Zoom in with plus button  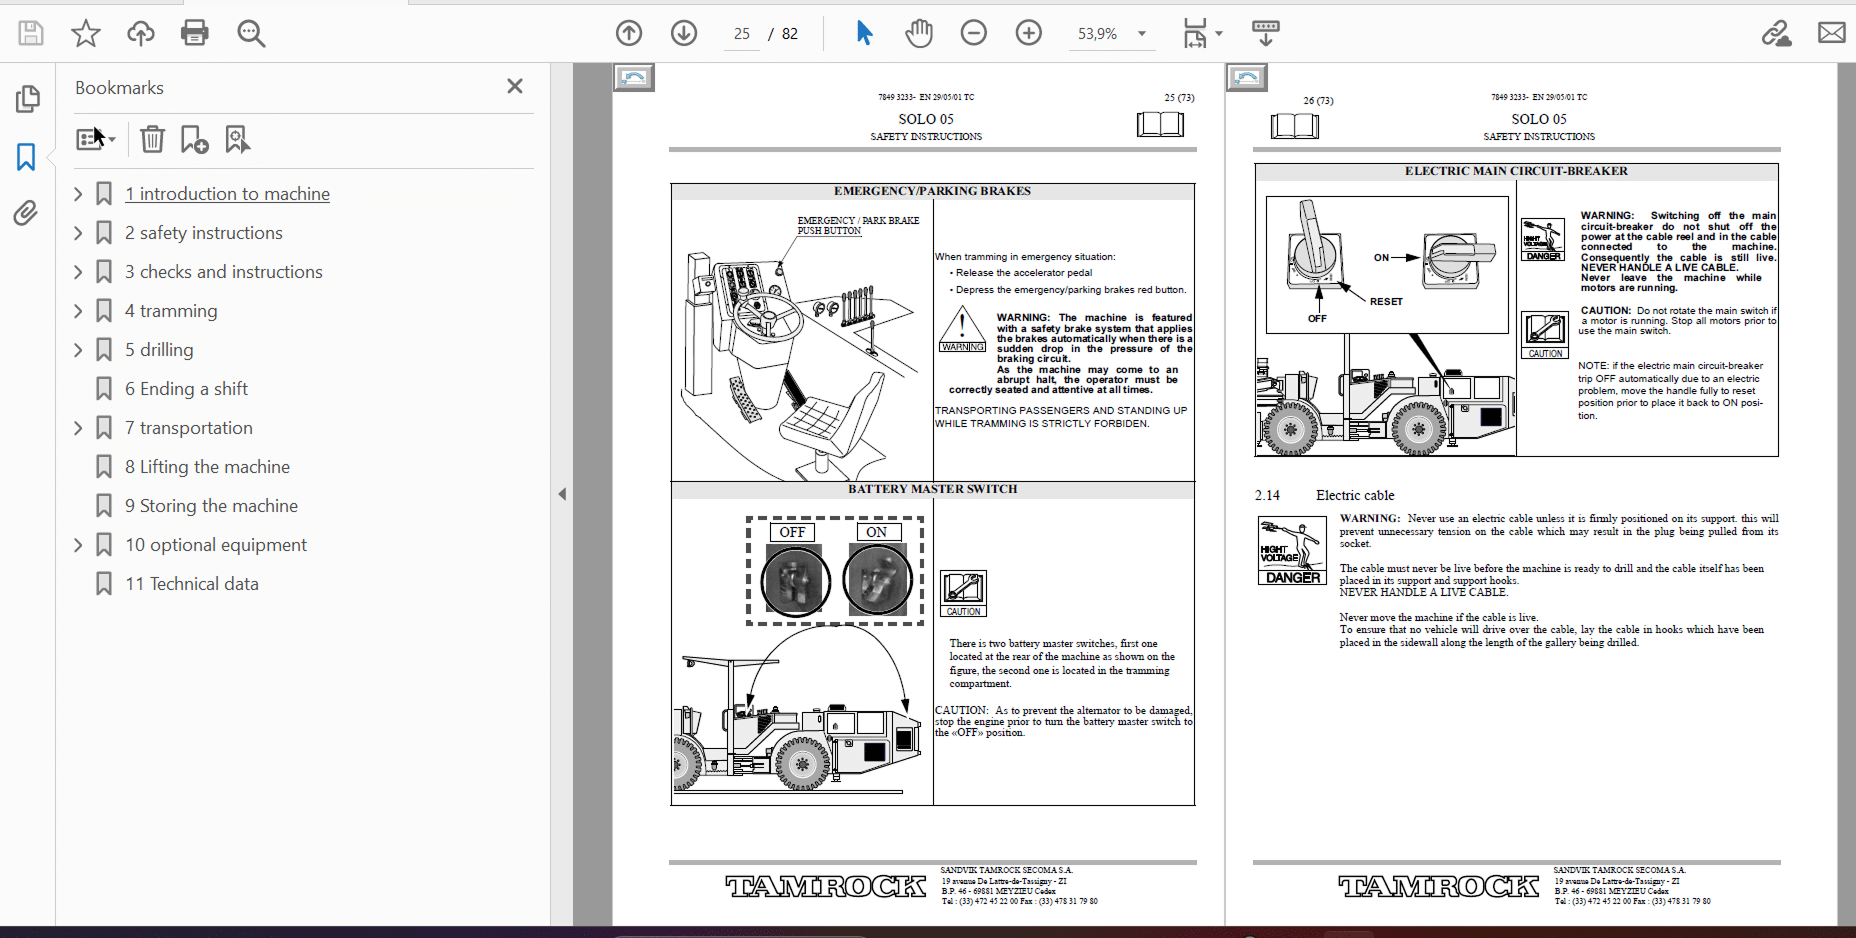pyautogui.click(x=1029, y=33)
